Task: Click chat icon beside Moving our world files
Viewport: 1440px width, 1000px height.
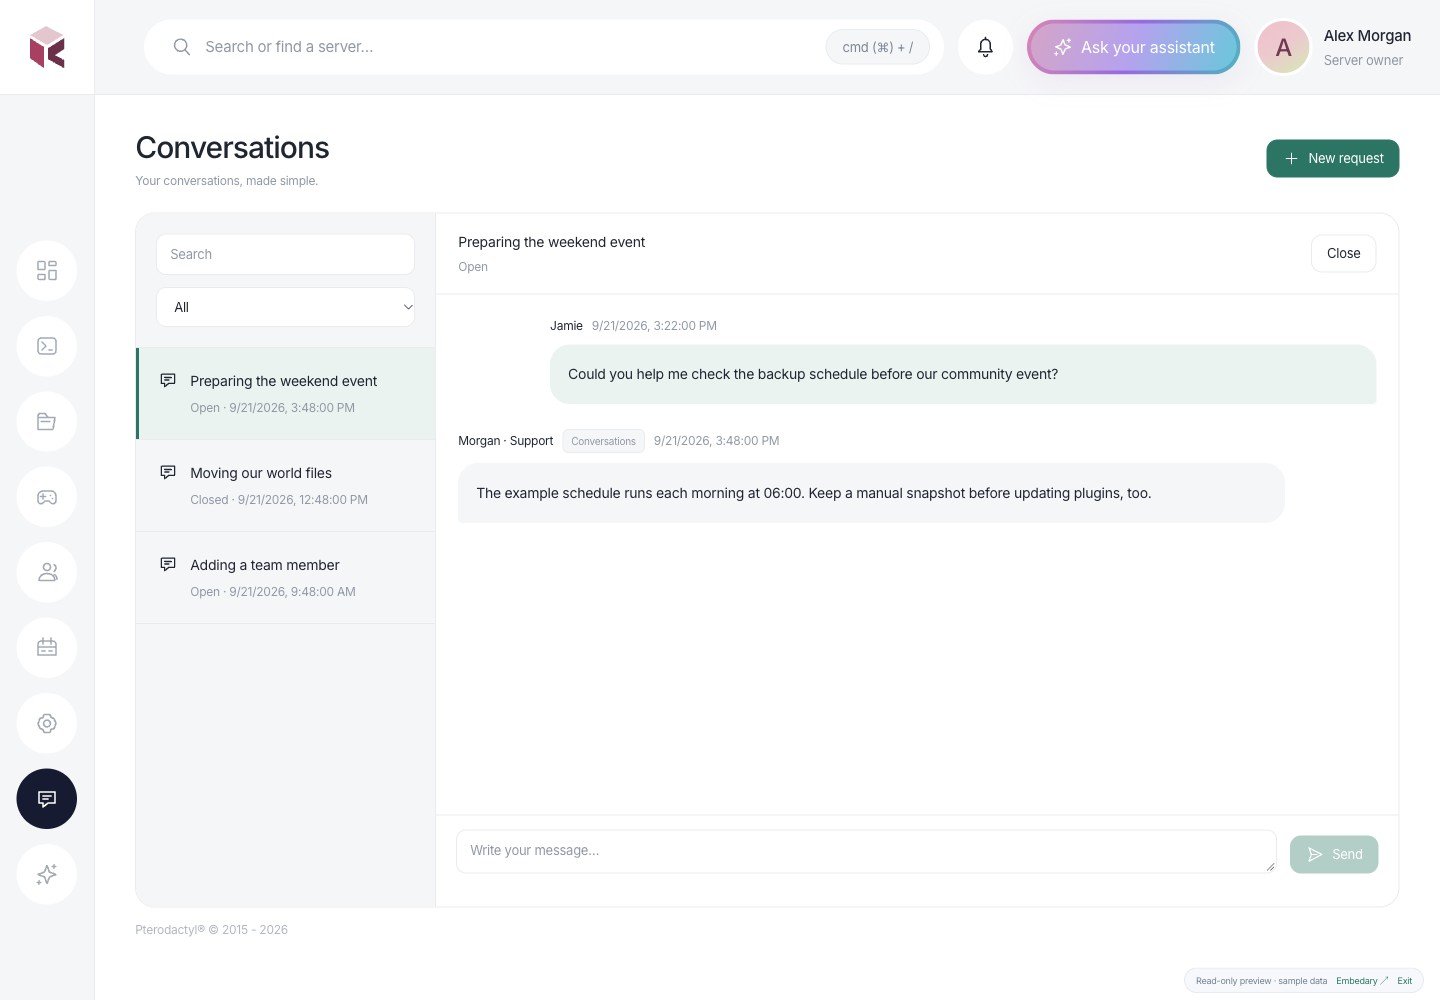Action: pyautogui.click(x=168, y=472)
